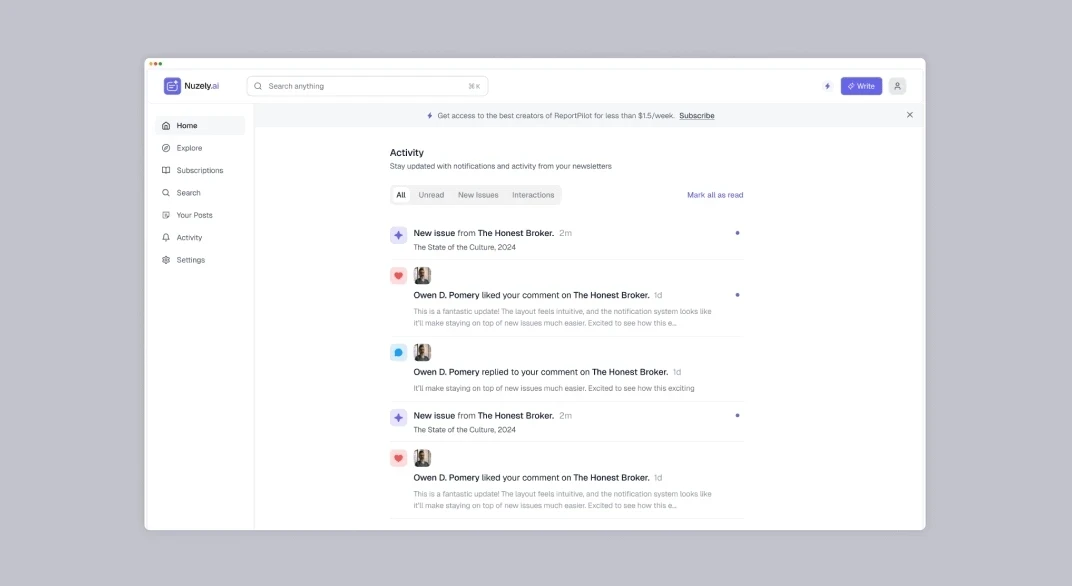Switch to the Interactions tab
Screen dimensions: 1072x586
tap(533, 195)
